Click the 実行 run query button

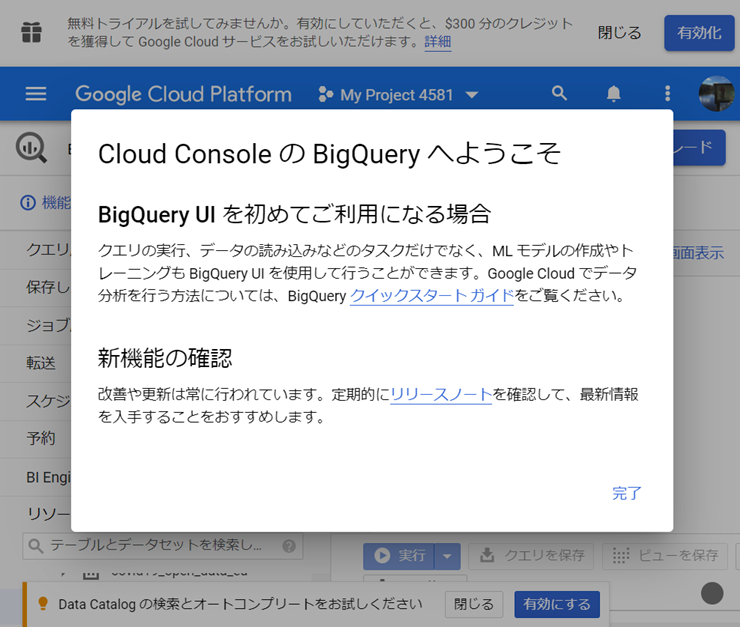pyautogui.click(x=399, y=556)
